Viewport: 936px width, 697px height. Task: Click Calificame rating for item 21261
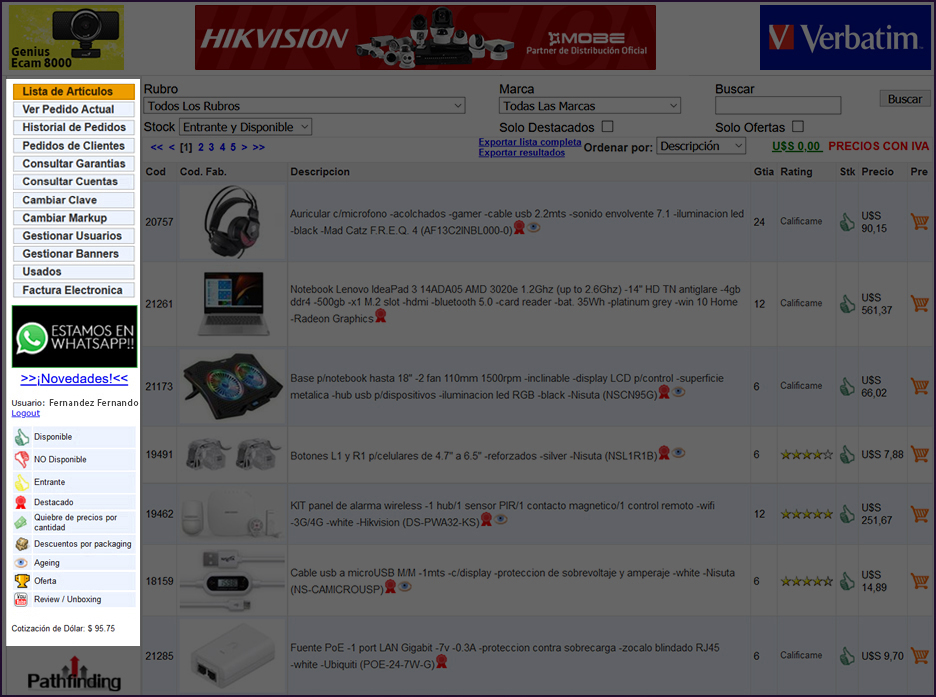pos(801,303)
